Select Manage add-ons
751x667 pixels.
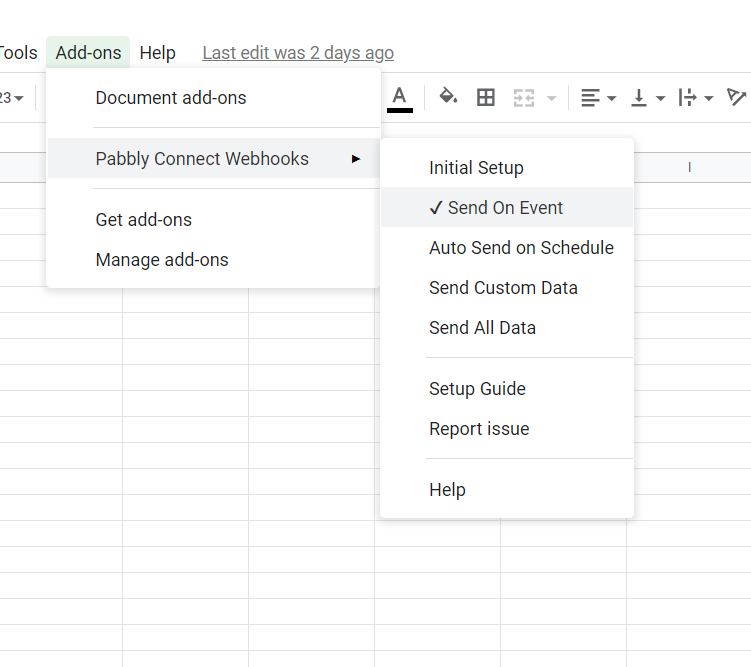point(214,260)
